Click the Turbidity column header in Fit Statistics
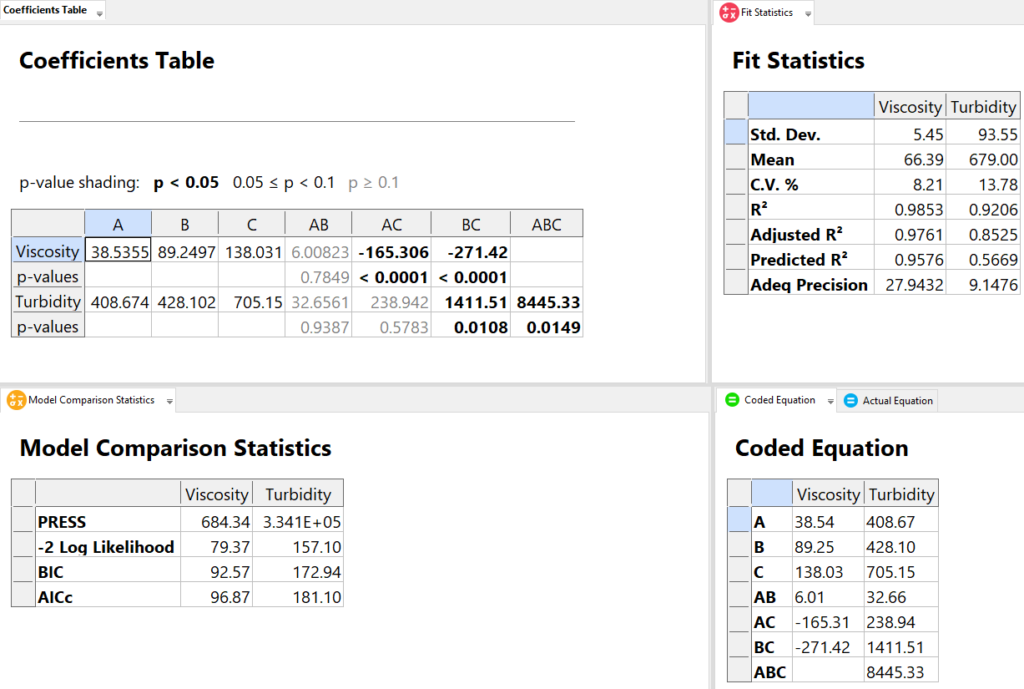This screenshot has width=1024, height=689. 983,106
